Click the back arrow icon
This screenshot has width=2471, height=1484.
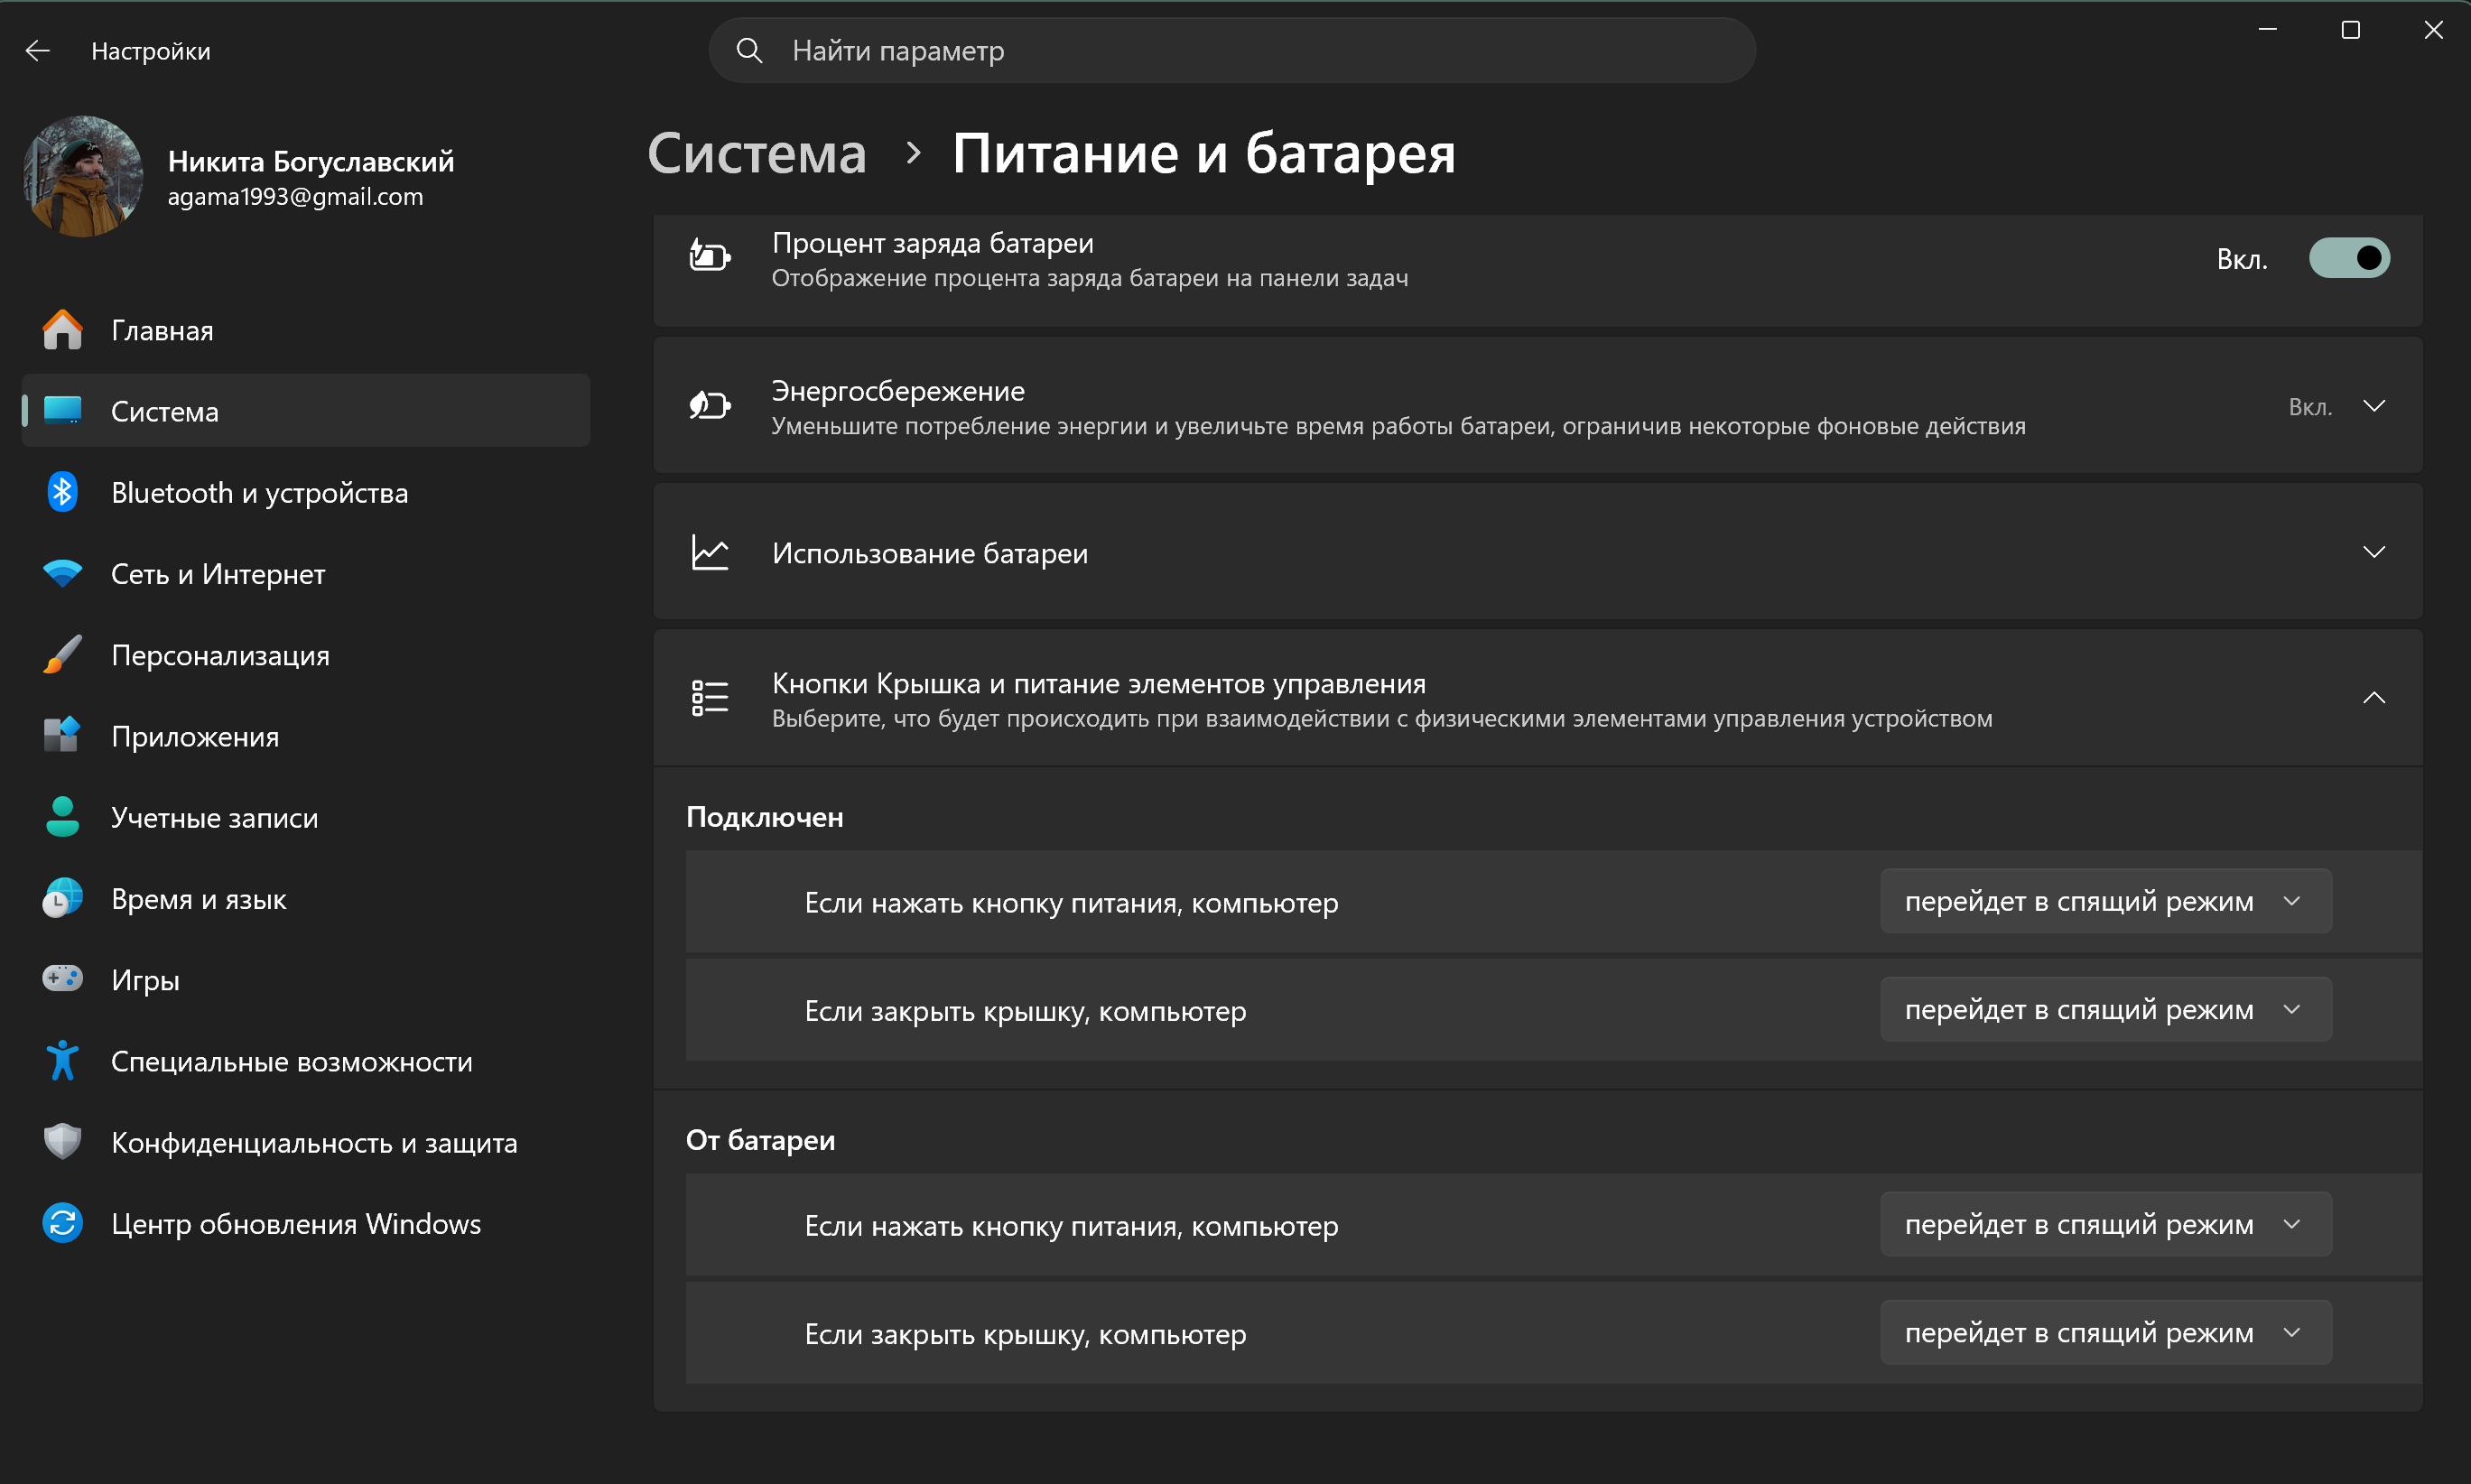(x=38, y=50)
